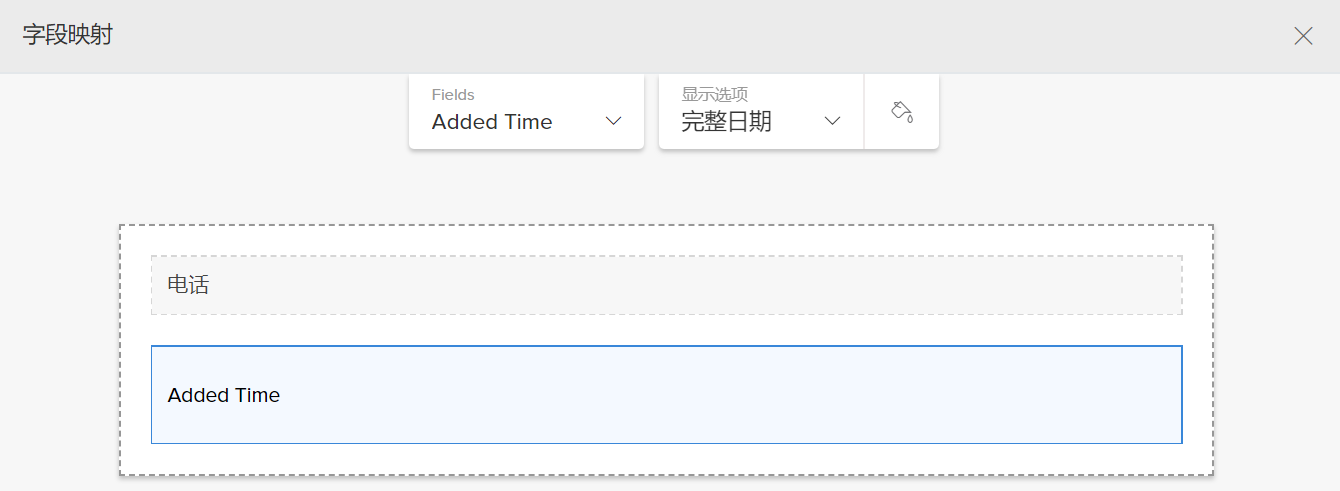Click the "Fields" label above Added Time
Image resolution: width=1340 pixels, height=491 pixels.
[x=453, y=95]
